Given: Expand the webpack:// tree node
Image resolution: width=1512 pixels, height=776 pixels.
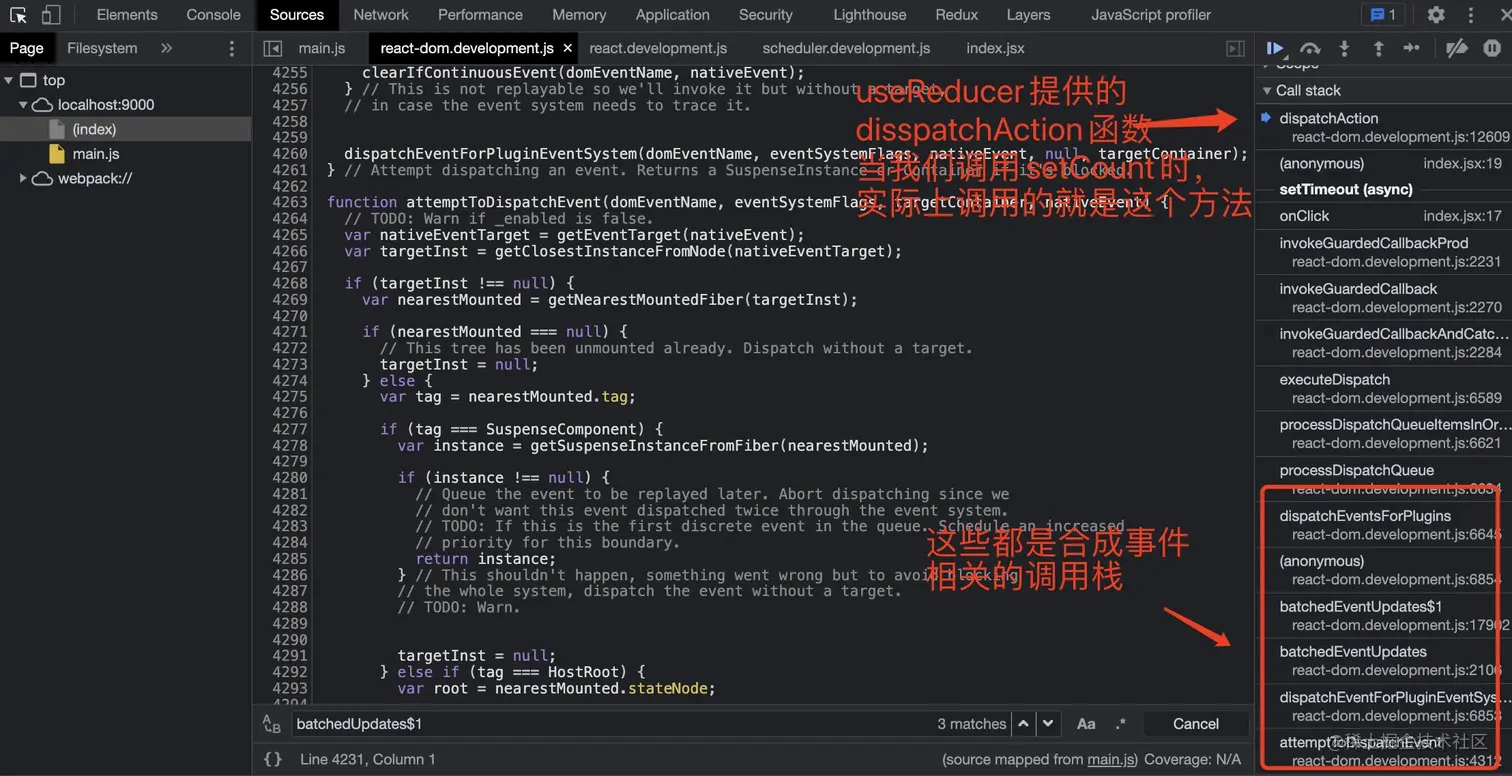Looking at the screenshot, I should 23,179.
